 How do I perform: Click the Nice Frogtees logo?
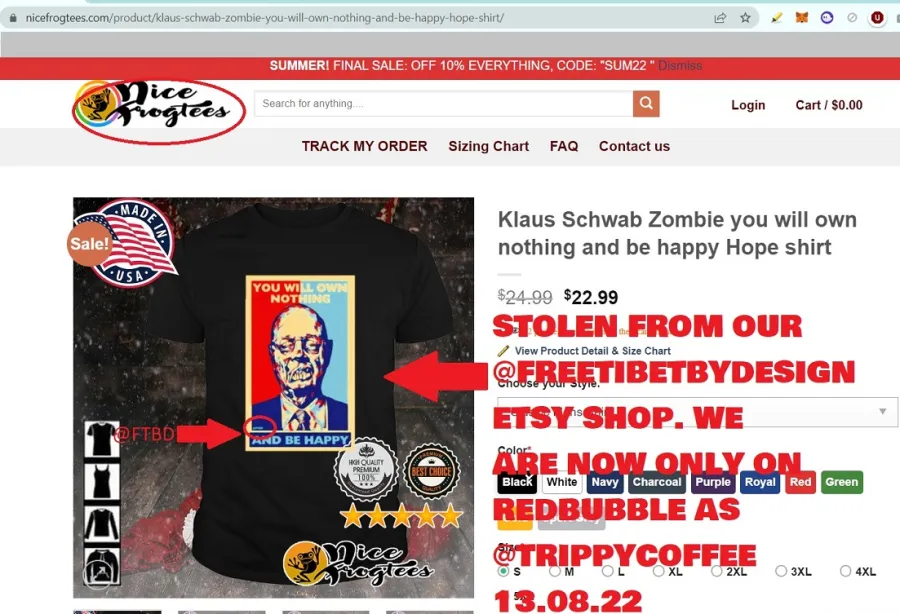(159, 108)
